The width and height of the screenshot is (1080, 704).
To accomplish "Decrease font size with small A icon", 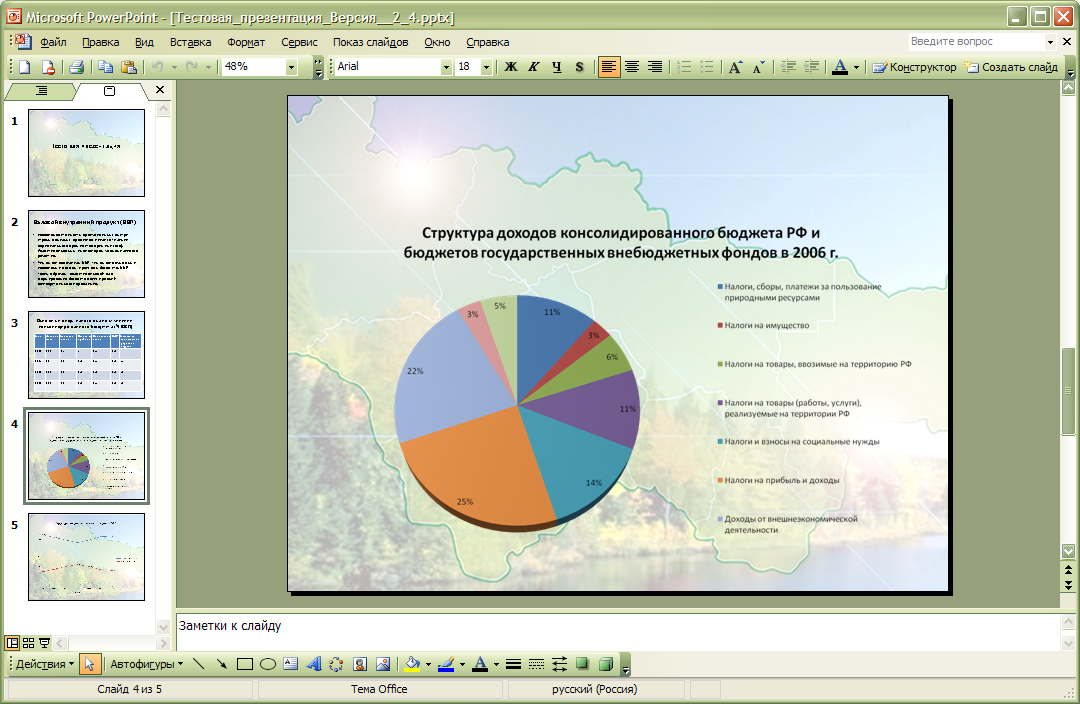I will coord(758,67).
